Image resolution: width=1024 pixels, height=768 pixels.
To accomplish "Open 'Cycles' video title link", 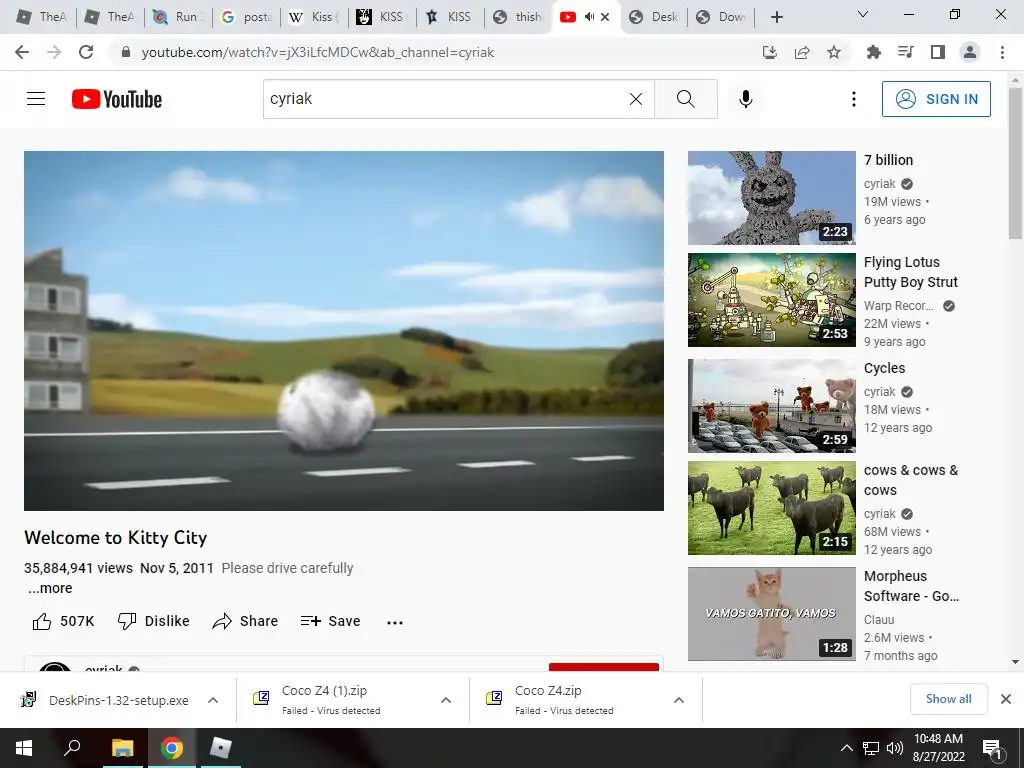I will point(884,368).
